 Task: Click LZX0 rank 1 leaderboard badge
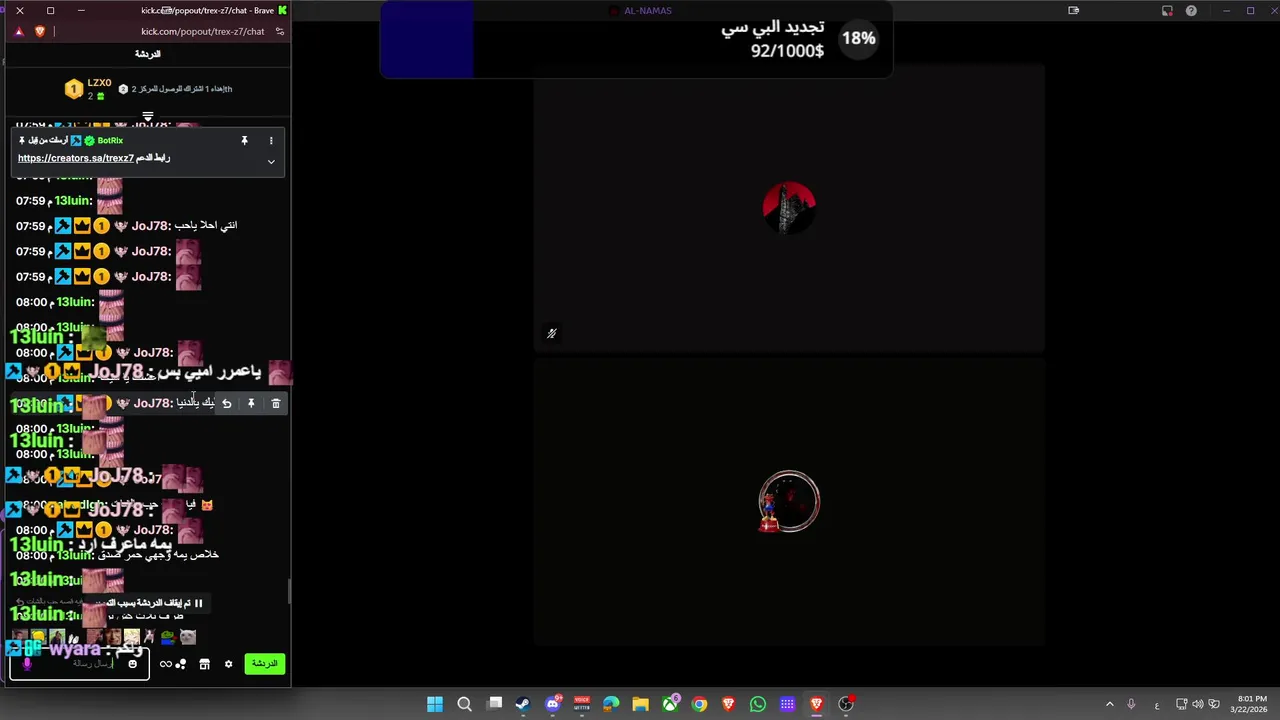tap(73, 89)
